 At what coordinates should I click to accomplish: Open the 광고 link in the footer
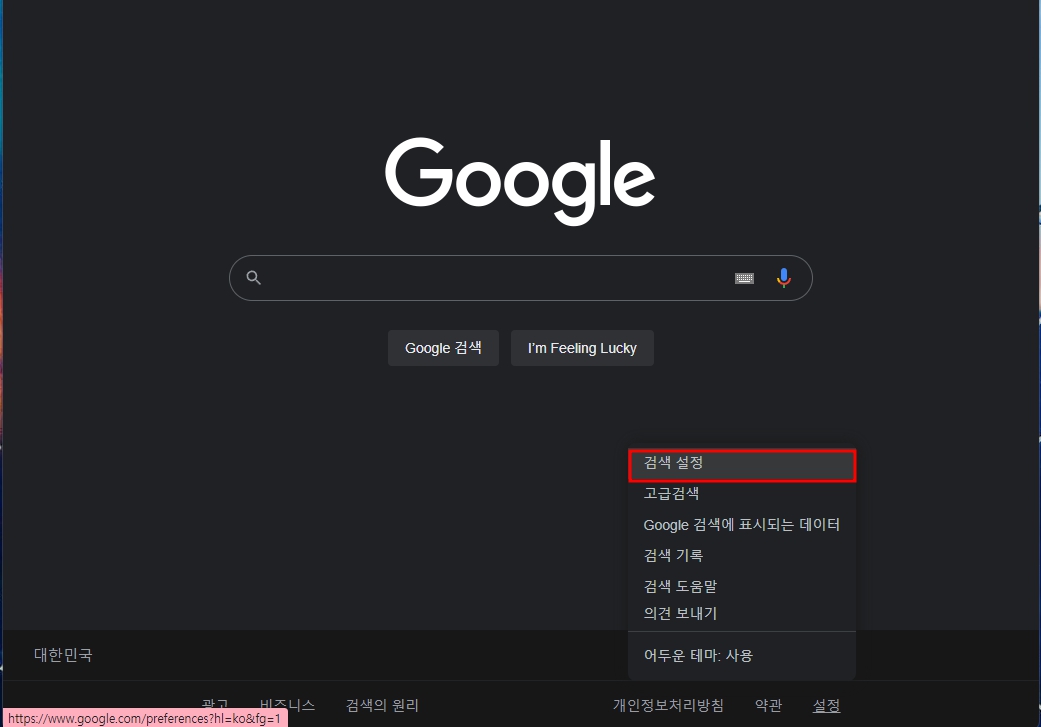click(215, 705)
